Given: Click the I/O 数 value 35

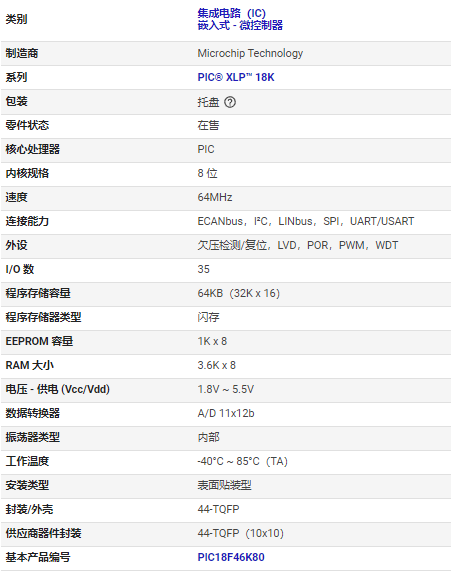Looking at the screenshot, I should pyautogui.click(x=204, y=269).
